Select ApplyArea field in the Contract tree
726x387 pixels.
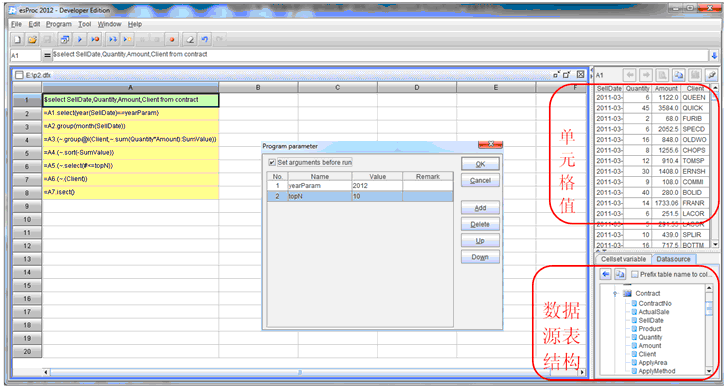(652, 363)
